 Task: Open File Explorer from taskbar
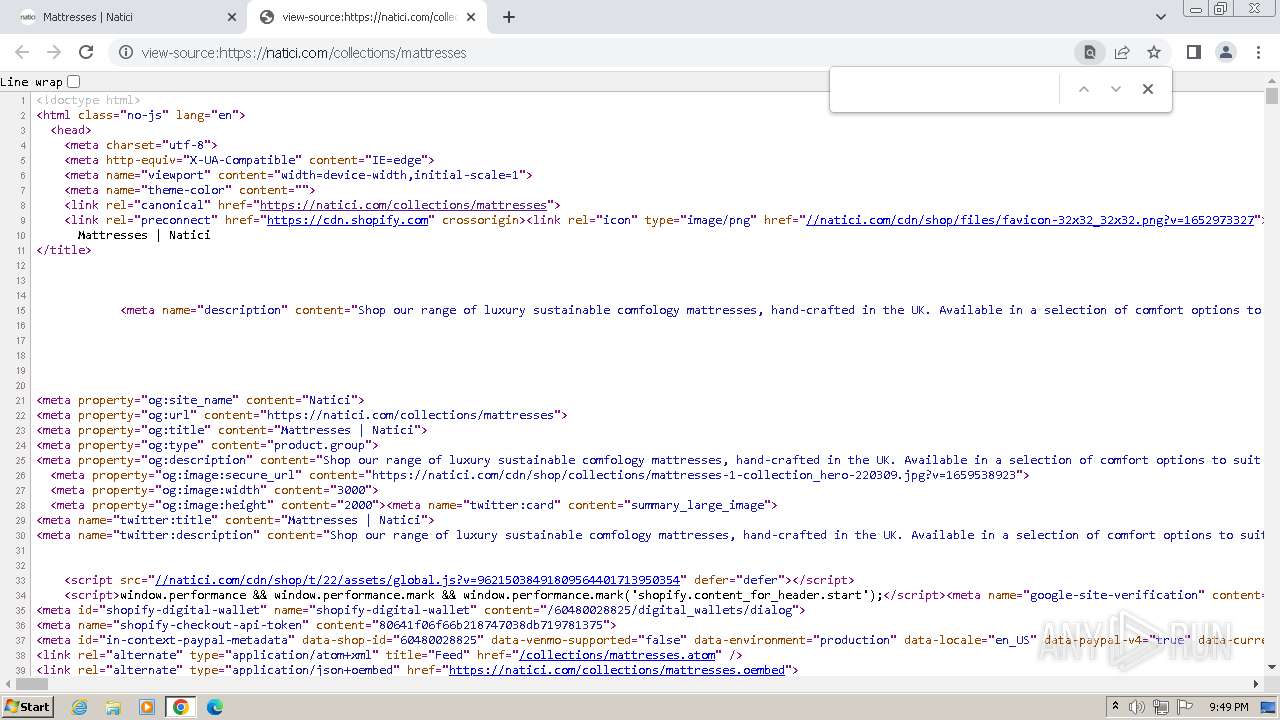pyautogui.click(x=113, y=707)
